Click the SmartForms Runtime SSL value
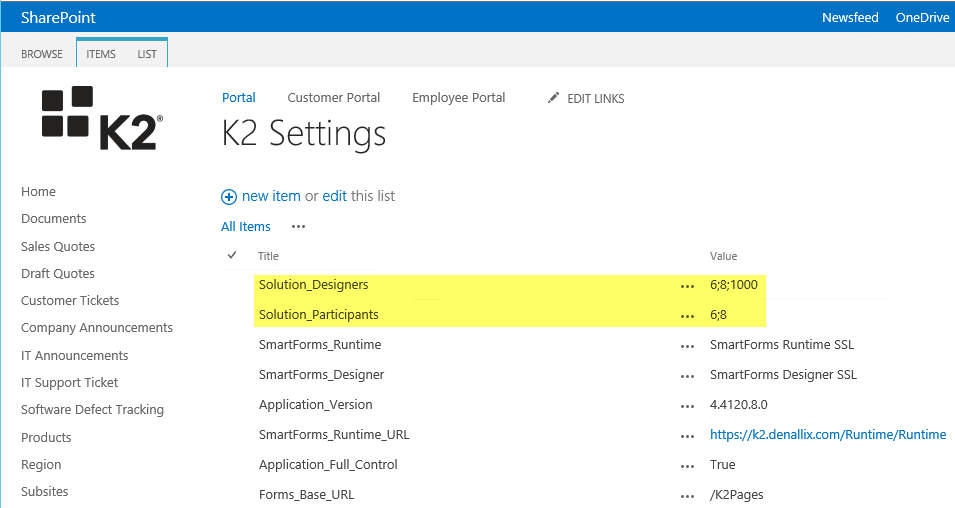Viewport: 955px width, 508px height. (x=782, y=344)
